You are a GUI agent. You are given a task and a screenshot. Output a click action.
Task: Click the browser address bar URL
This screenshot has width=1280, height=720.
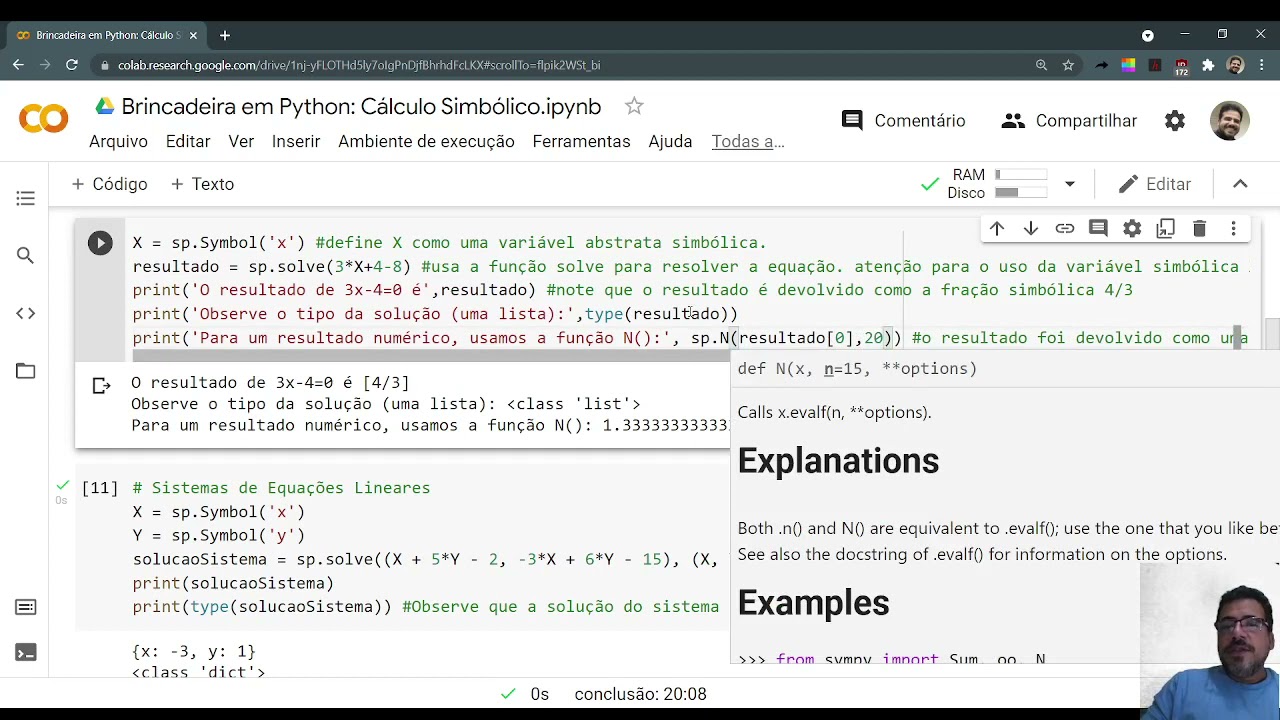point(359,65)
